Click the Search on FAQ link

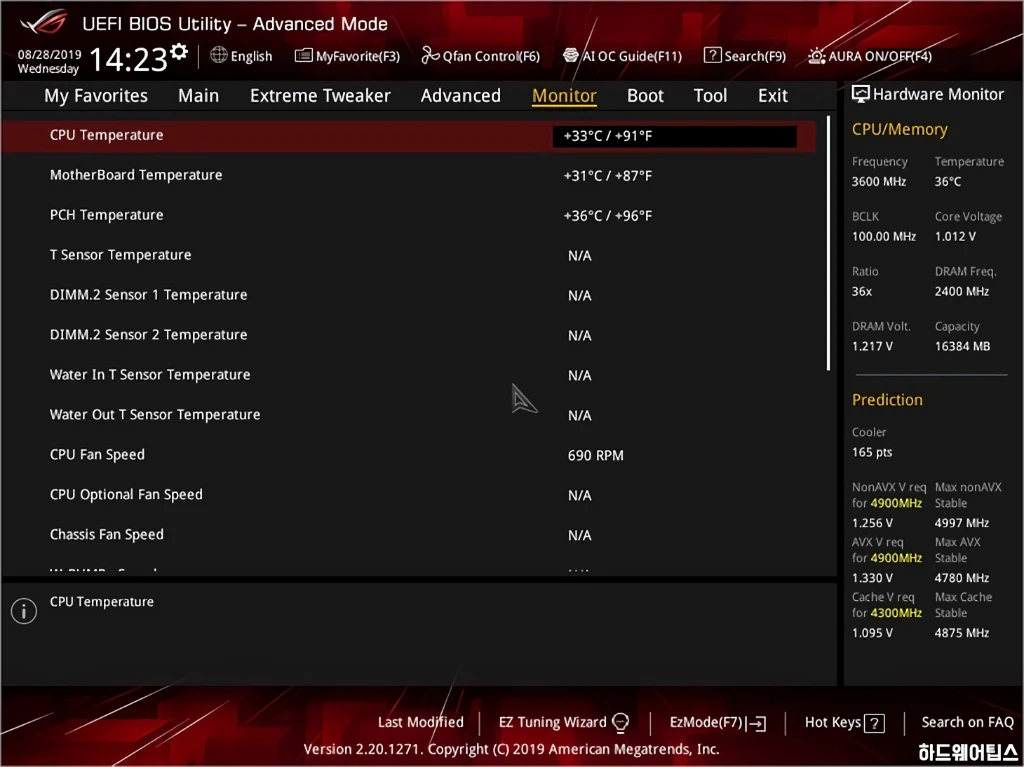tap(967, 722)
